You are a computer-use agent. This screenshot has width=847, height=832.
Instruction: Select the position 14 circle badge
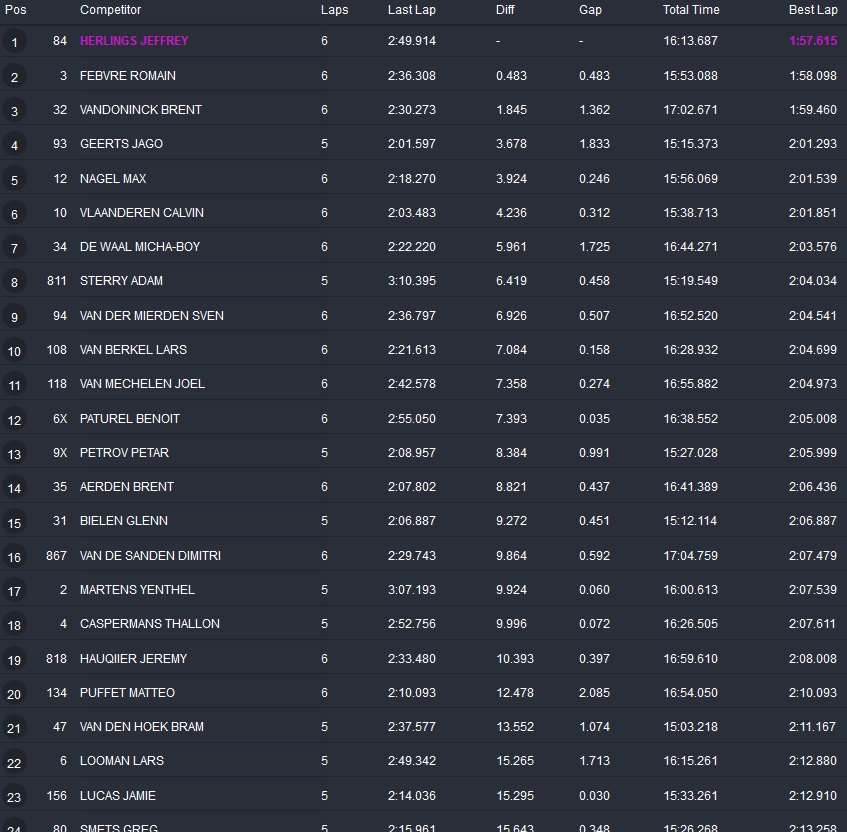coord(14,488)
